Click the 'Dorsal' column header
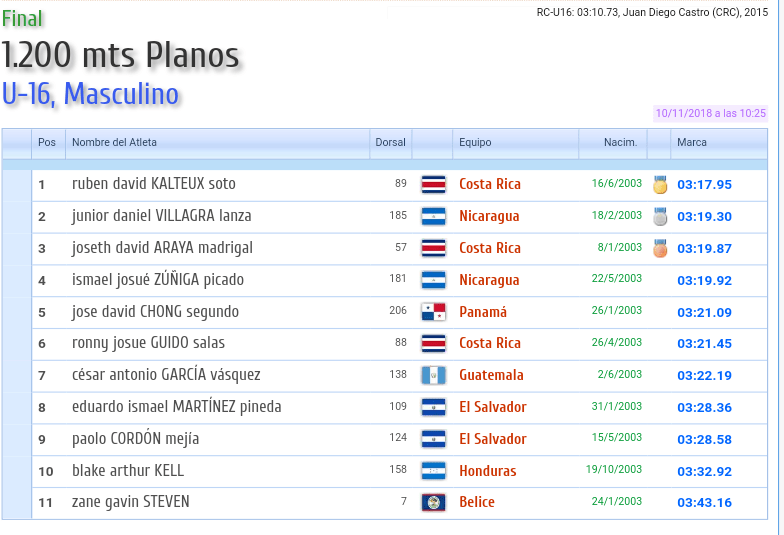This screenshot has width=784, height=535. pyautogui.click(x=390, y=142)
